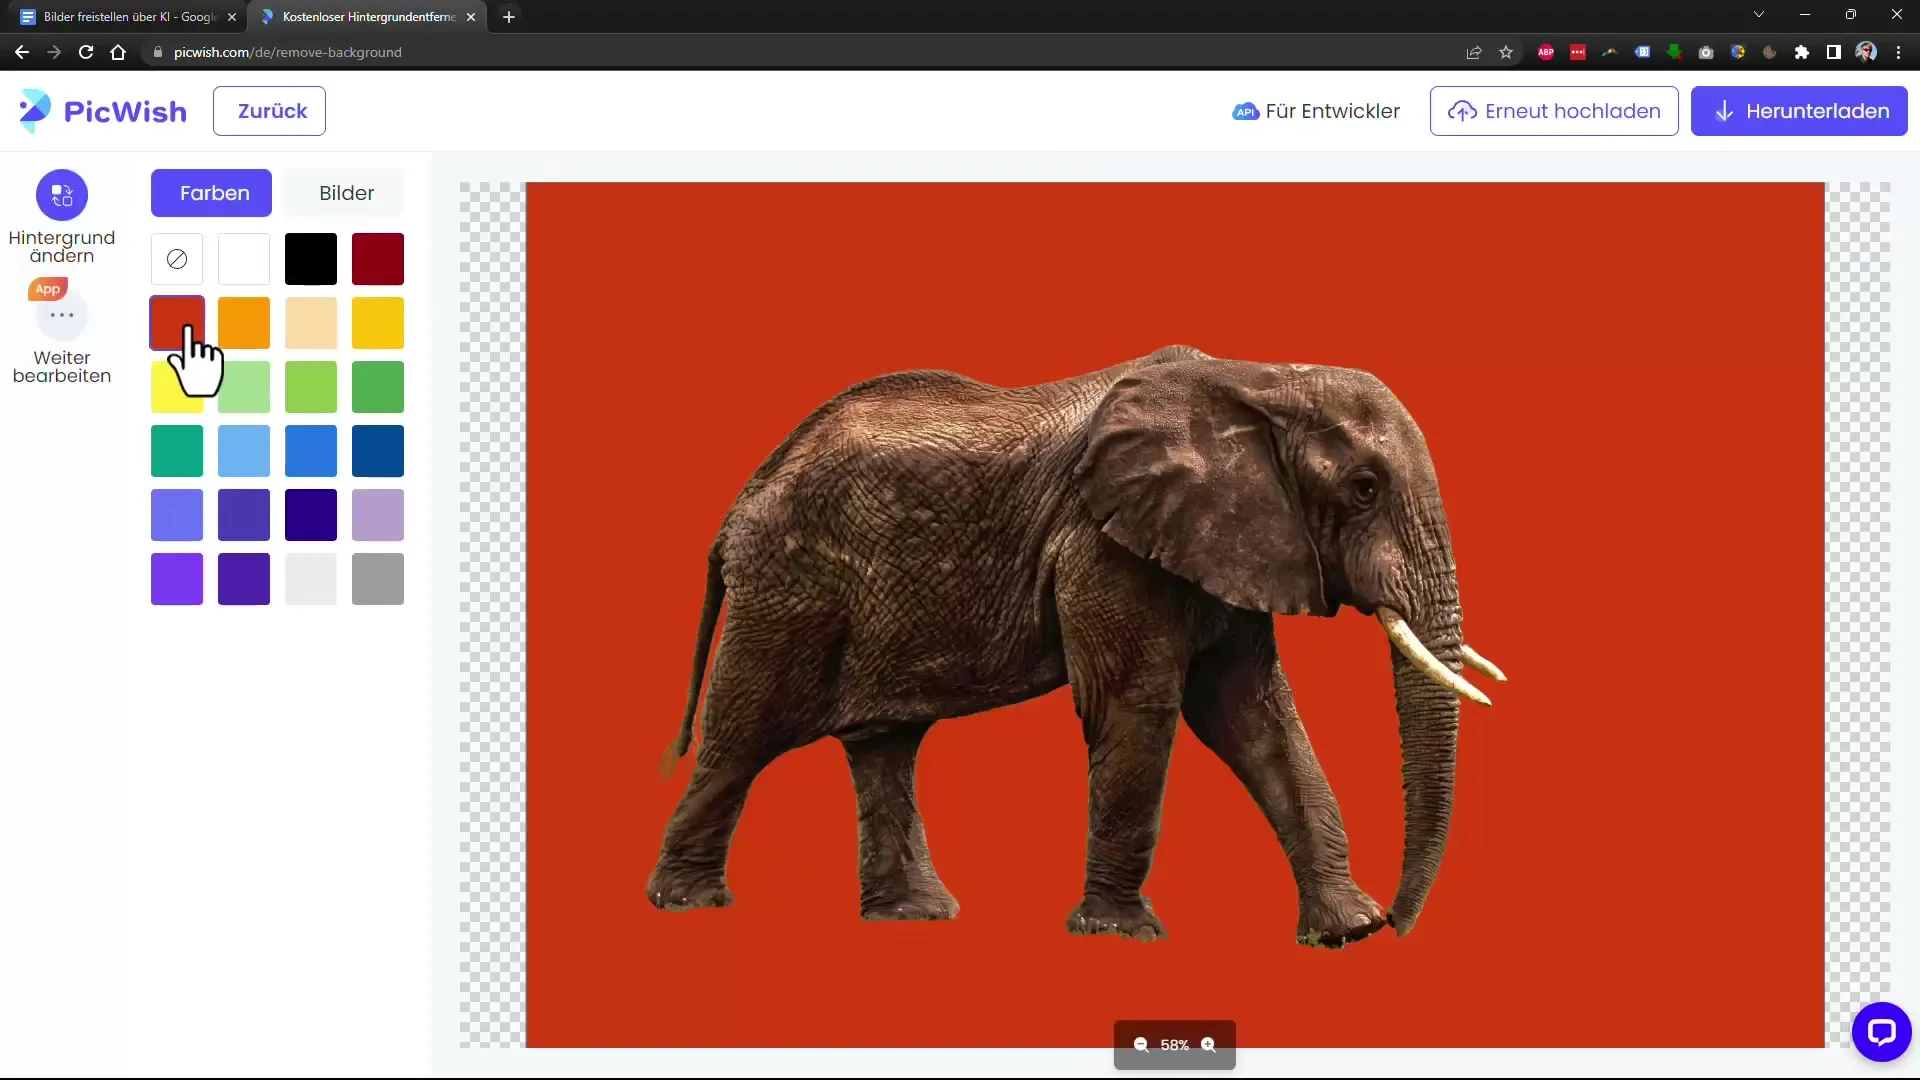Select the Hintergrund ändern tool icon
Screen dimensions: 1920x1080
(x=62, y=195)
